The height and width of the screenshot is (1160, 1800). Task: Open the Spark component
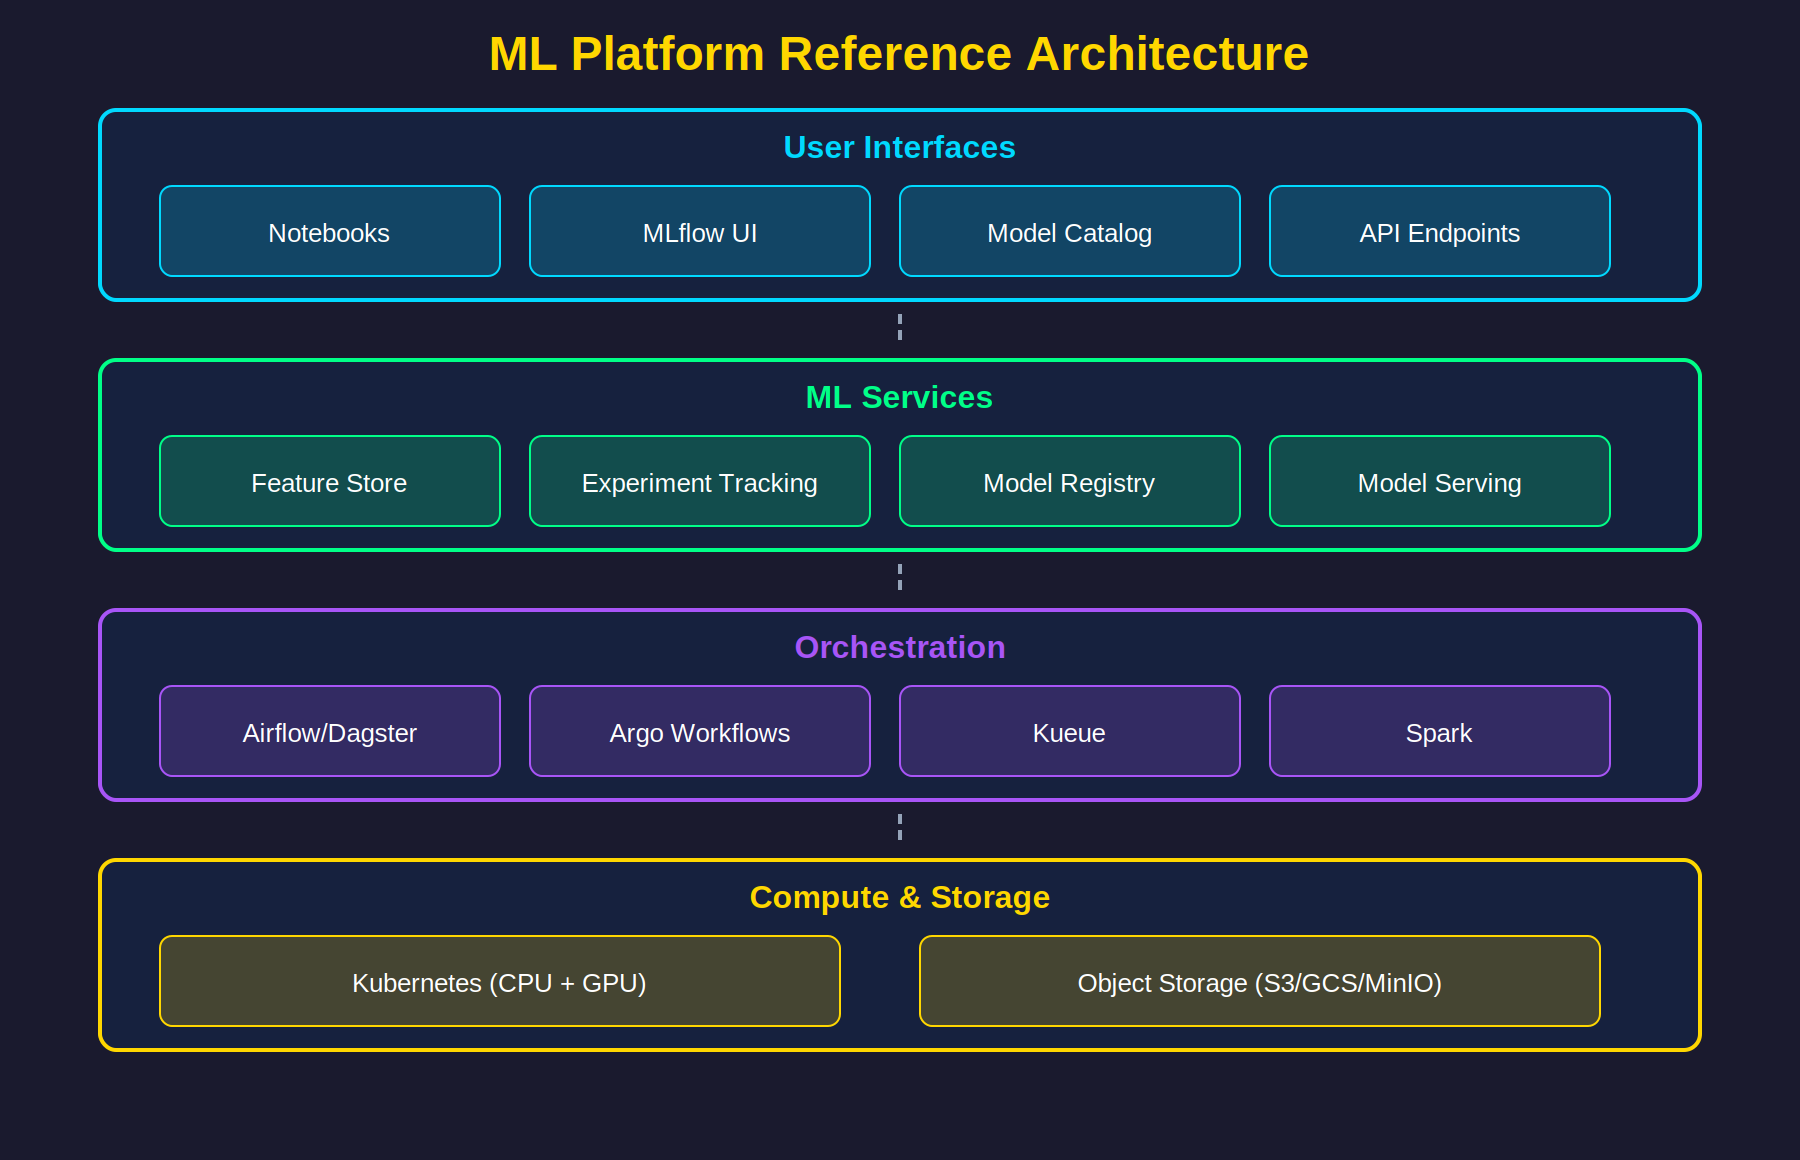pos(1439,731)
